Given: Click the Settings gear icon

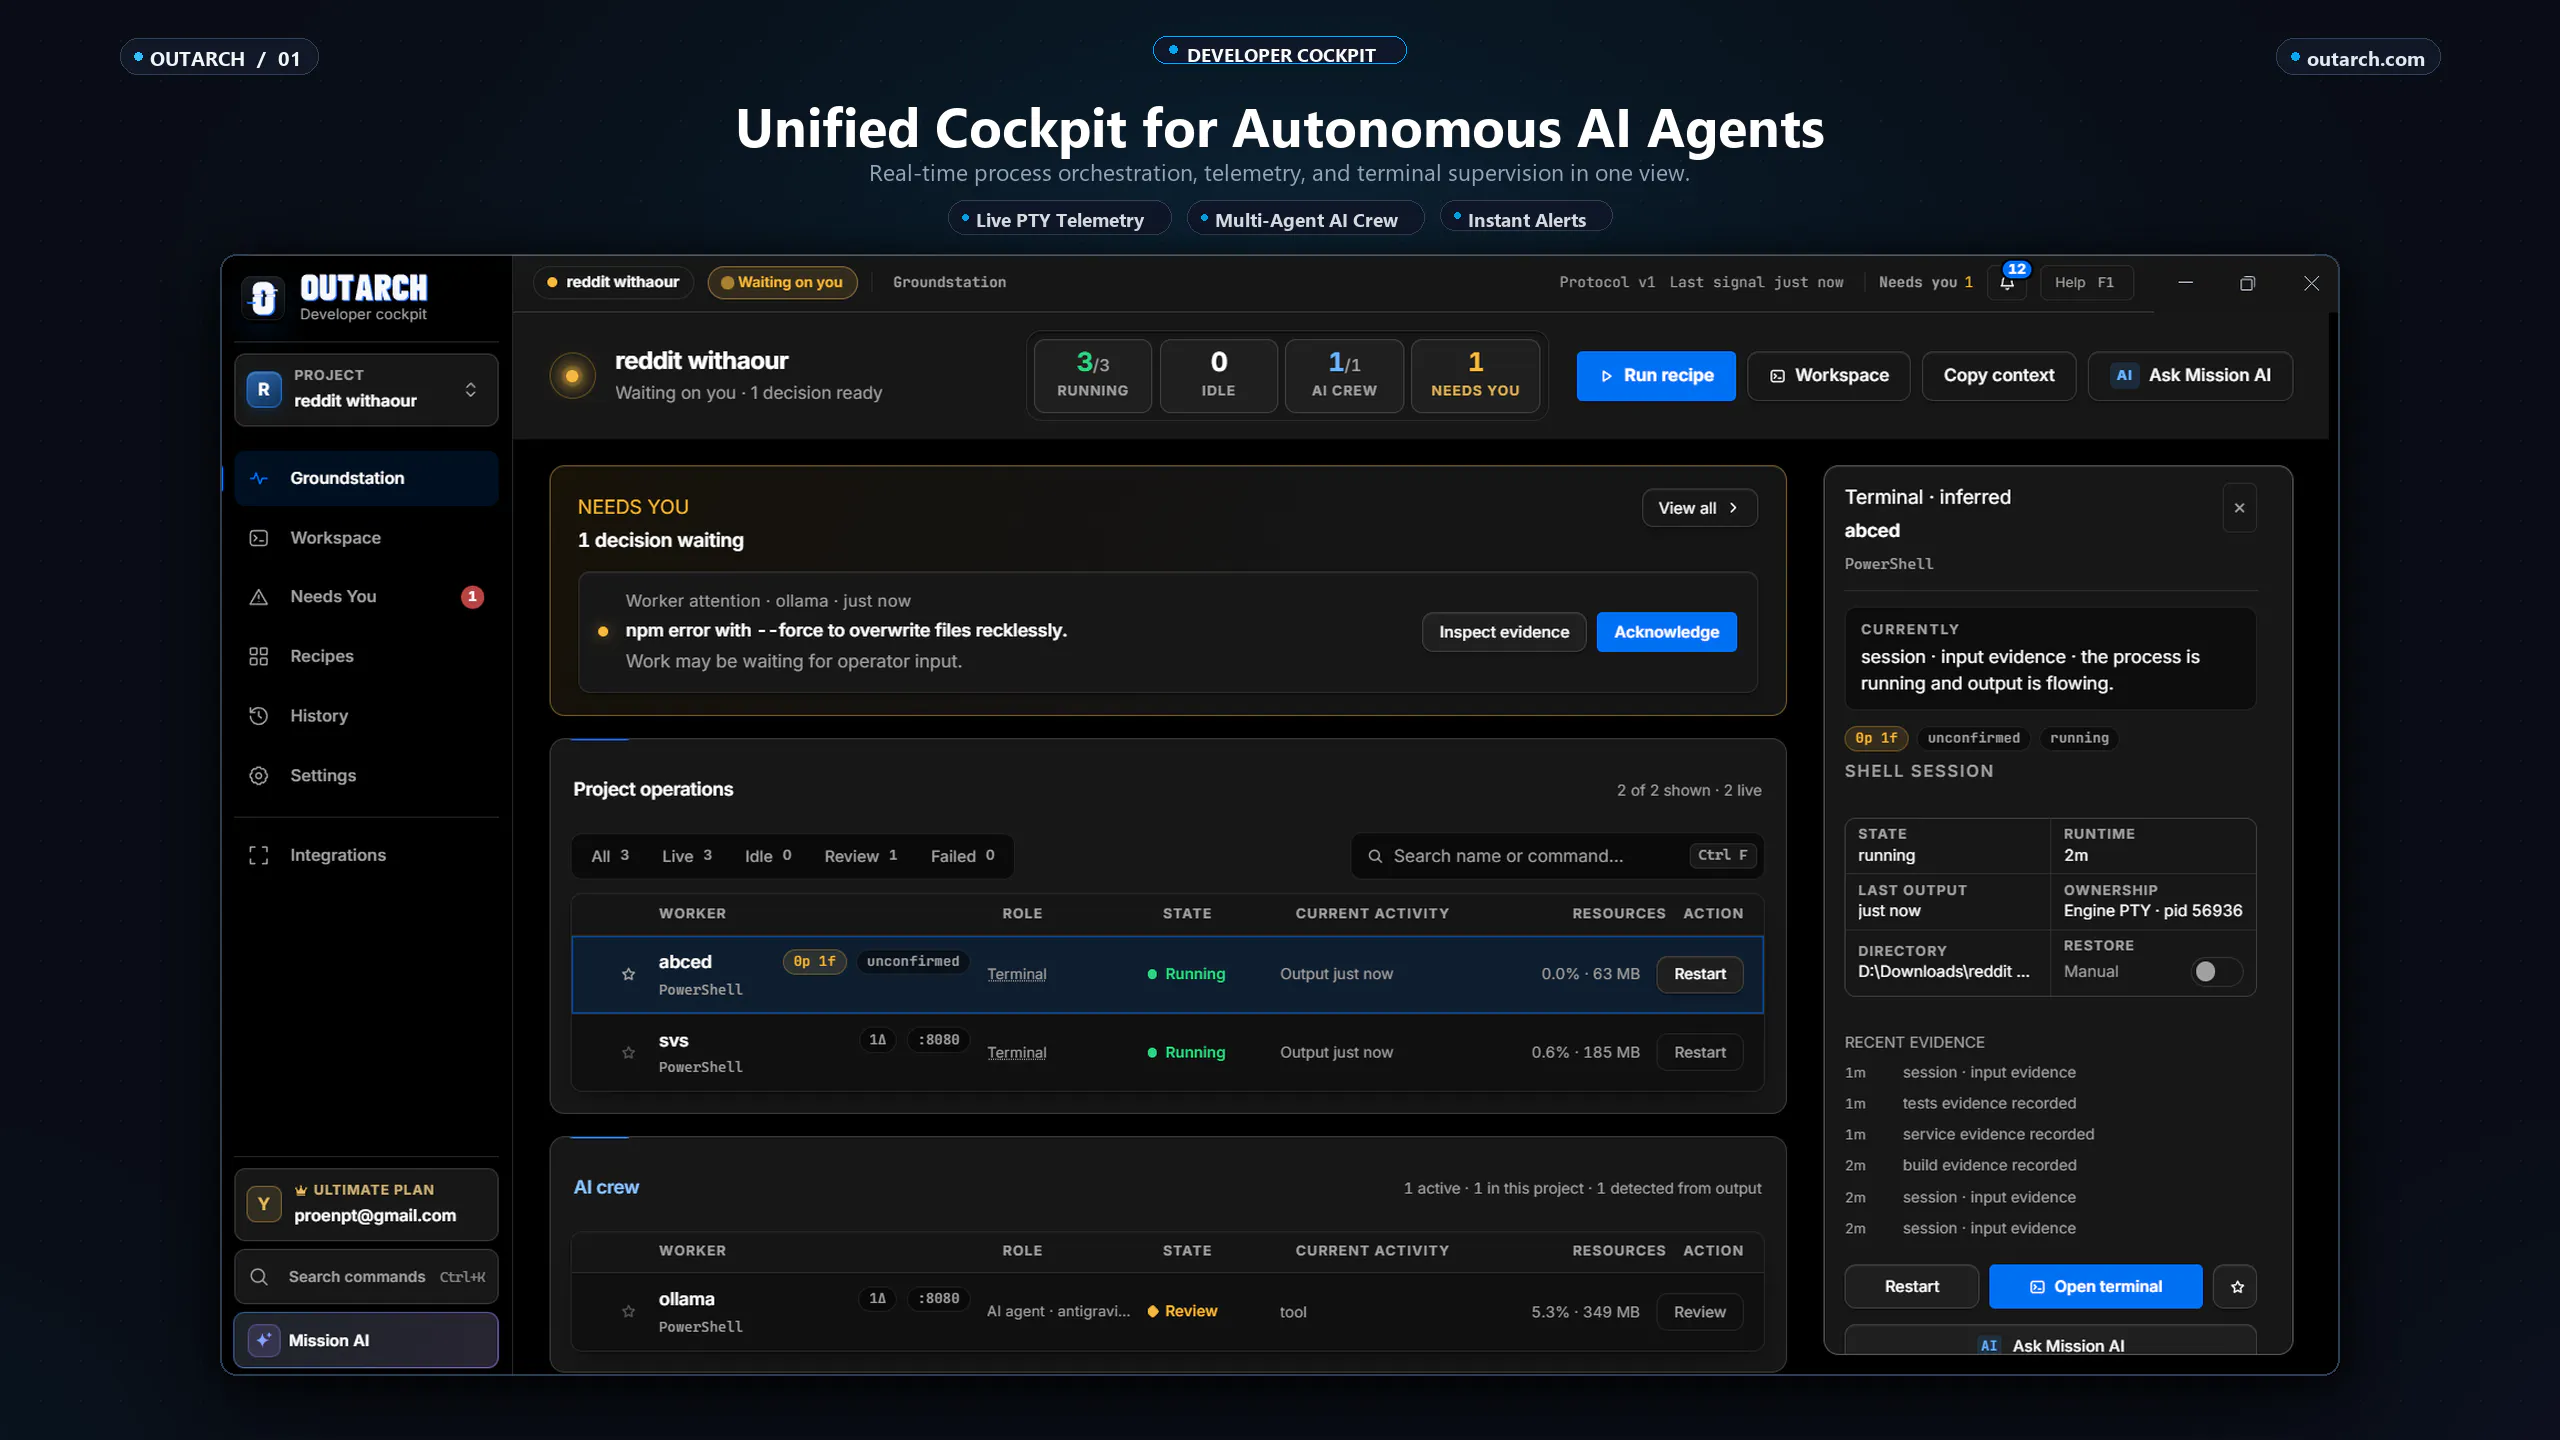Looking at the screenshot, I should click(x=259, y=776).
